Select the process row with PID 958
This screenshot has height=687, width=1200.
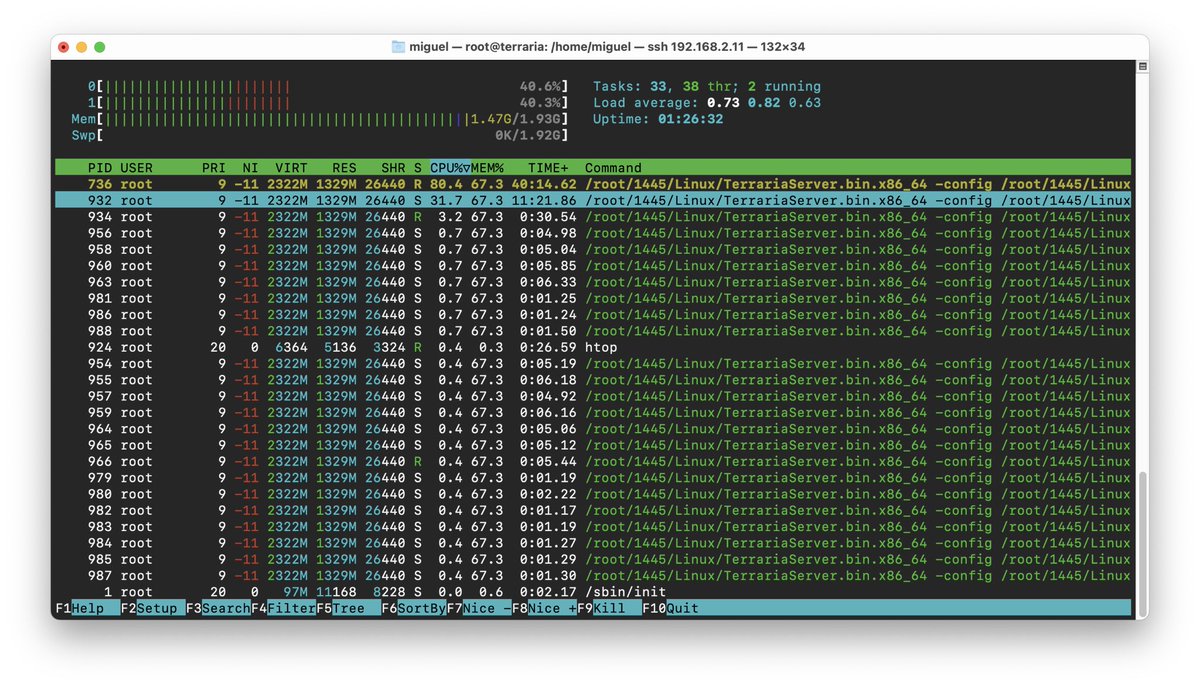593,249
